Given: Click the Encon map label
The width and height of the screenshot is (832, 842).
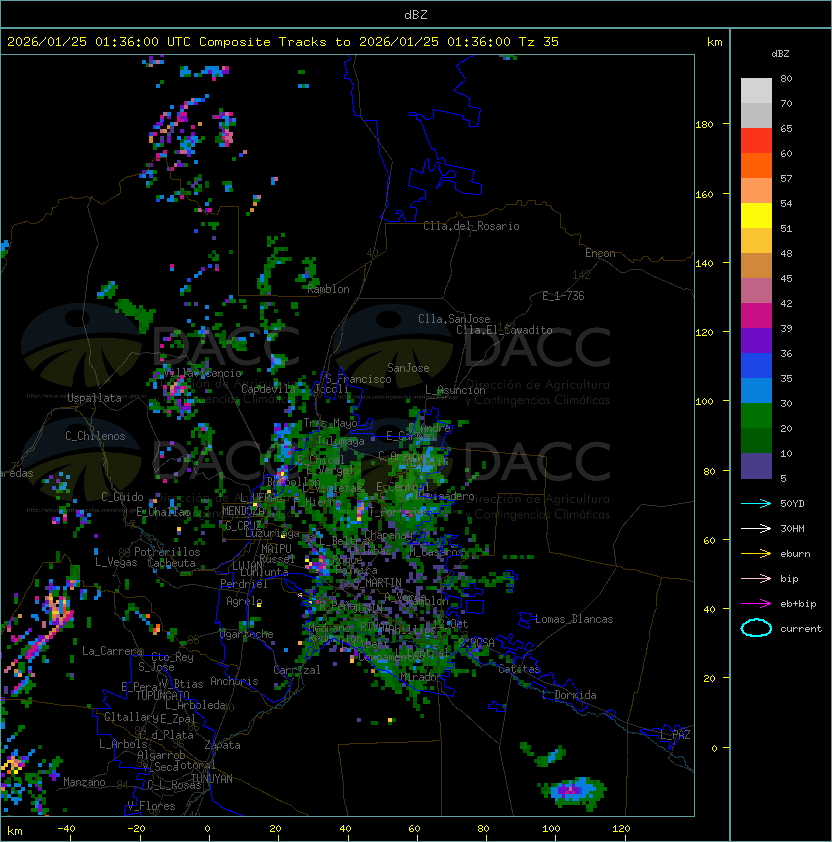Looking at the screenshot, I should point(600,253).
